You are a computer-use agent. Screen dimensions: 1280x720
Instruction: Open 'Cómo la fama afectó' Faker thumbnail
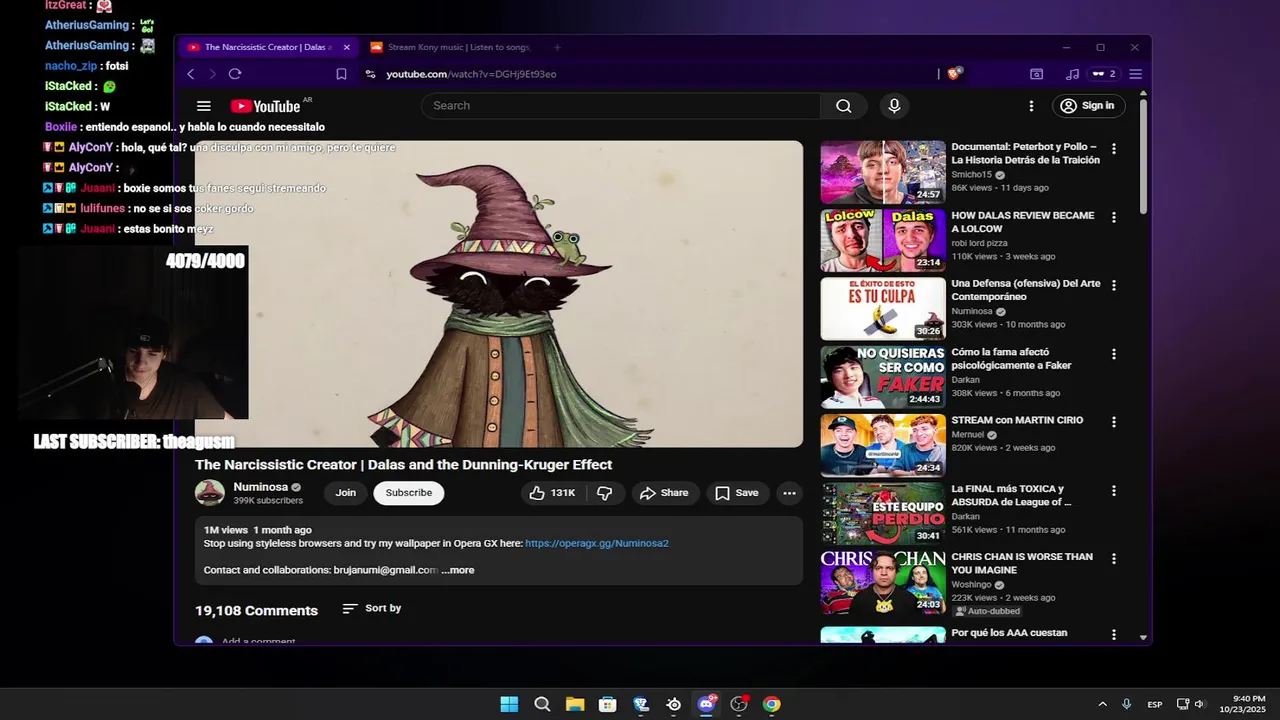(x=883, y=377)
